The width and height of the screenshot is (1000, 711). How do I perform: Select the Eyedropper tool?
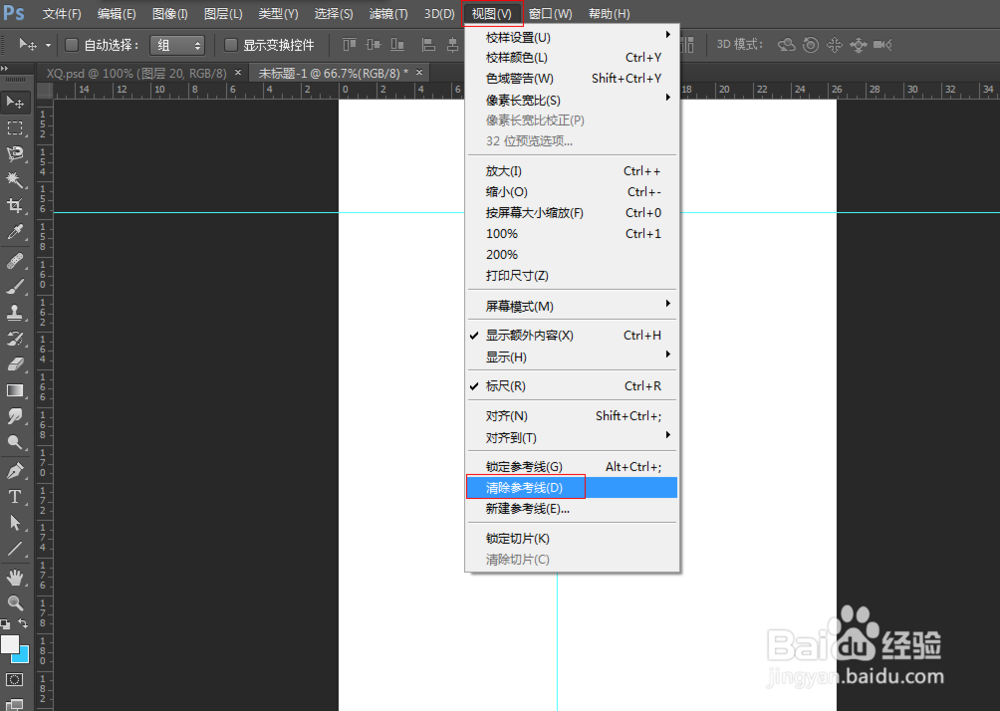click(x=15, y=231)
